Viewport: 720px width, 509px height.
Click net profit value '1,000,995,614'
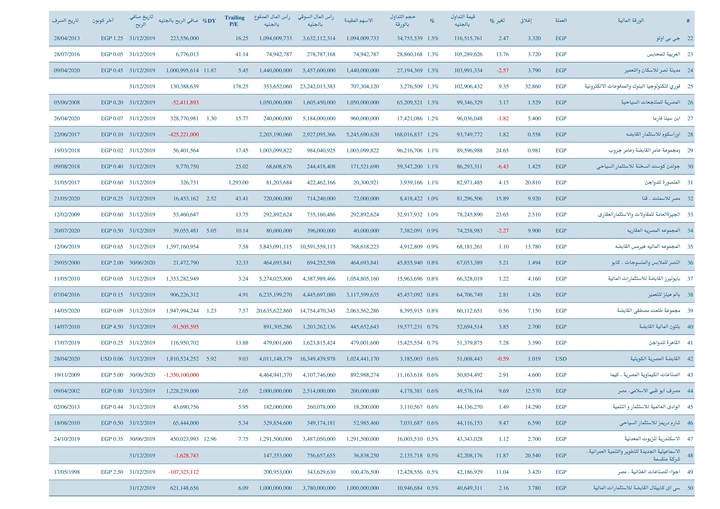pyautogui.click(x=182, y=70)
